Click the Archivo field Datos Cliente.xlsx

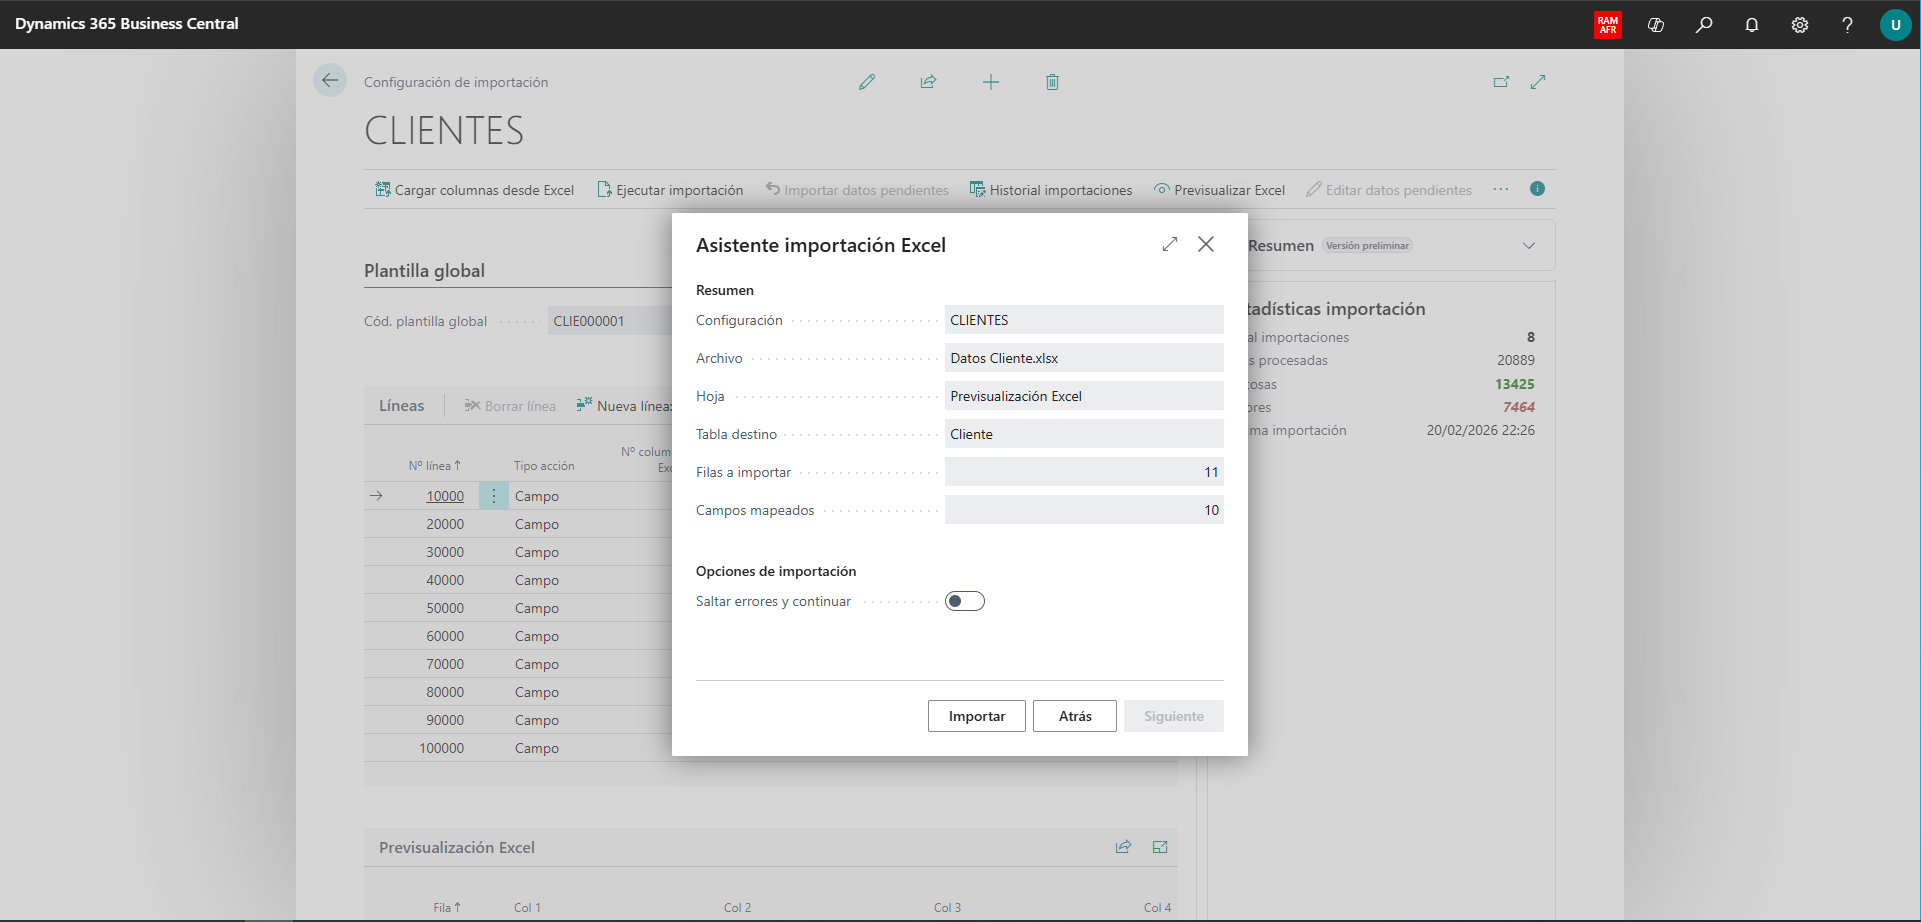(x=1083, y=358)
